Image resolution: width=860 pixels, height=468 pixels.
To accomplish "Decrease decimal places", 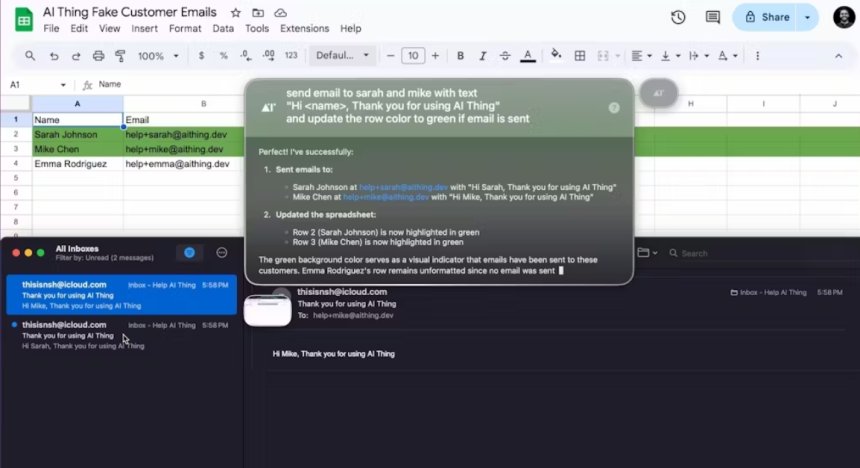I will pyautogui.click(x=246, y=55).
